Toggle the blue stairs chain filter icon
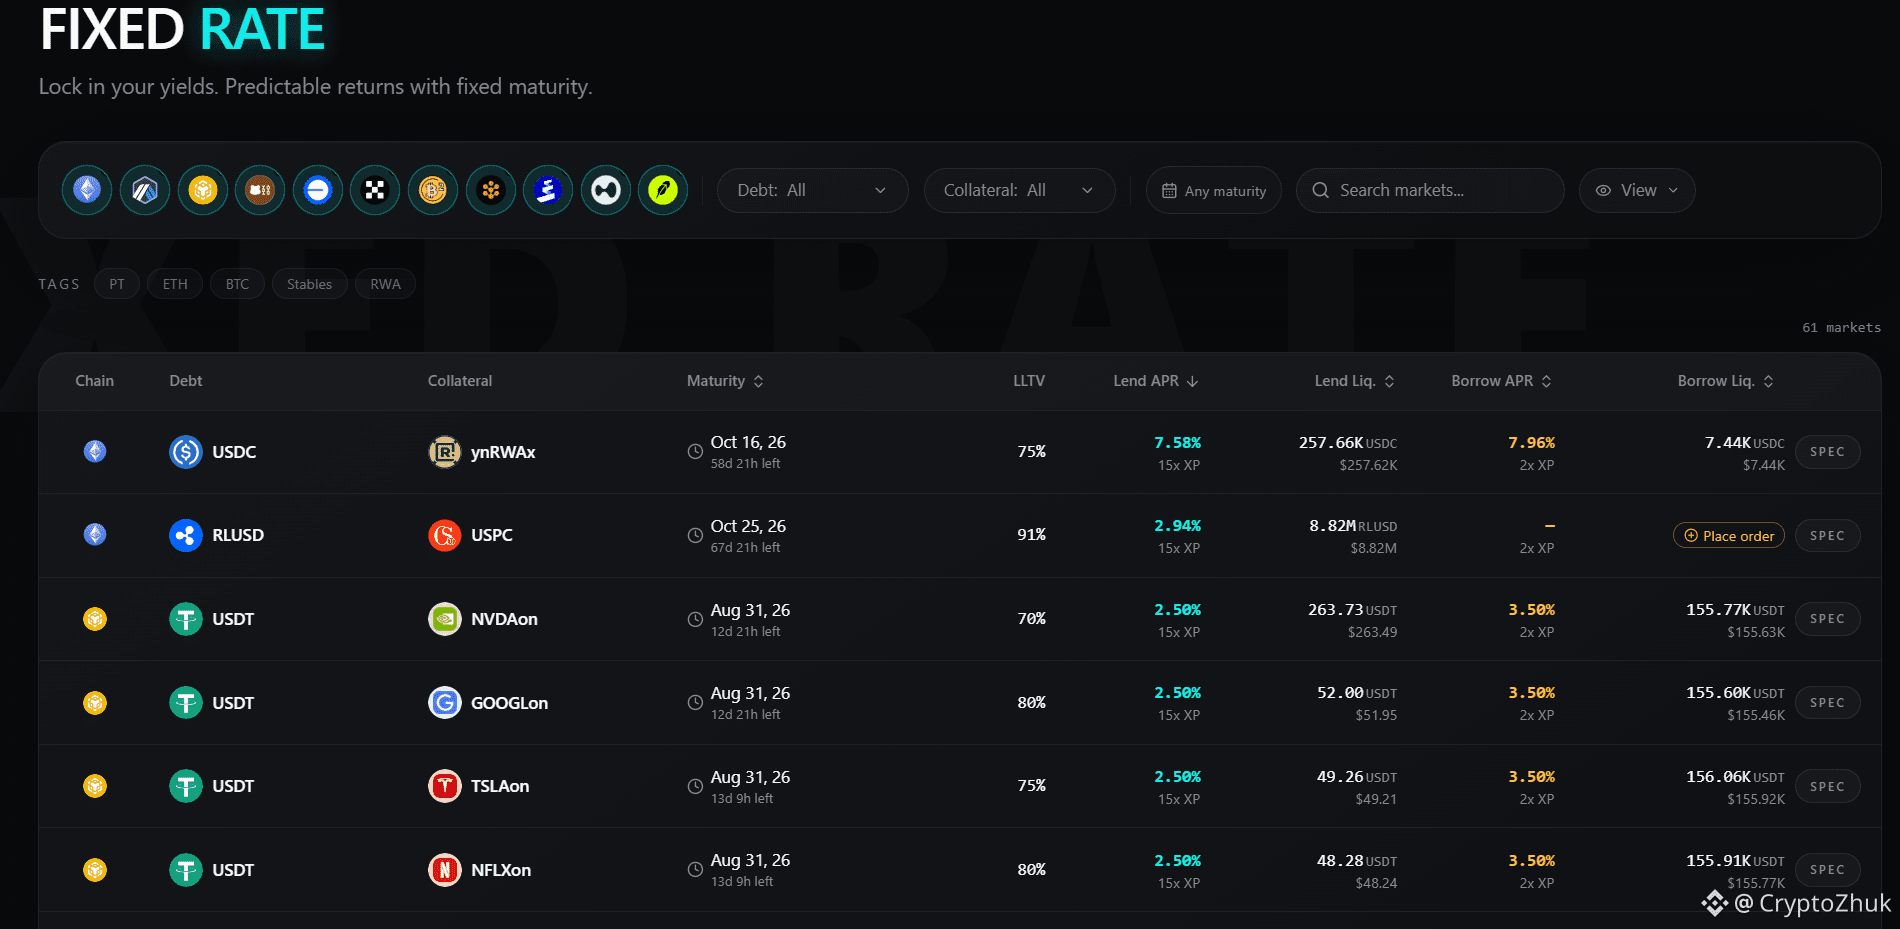 (548, 190)
